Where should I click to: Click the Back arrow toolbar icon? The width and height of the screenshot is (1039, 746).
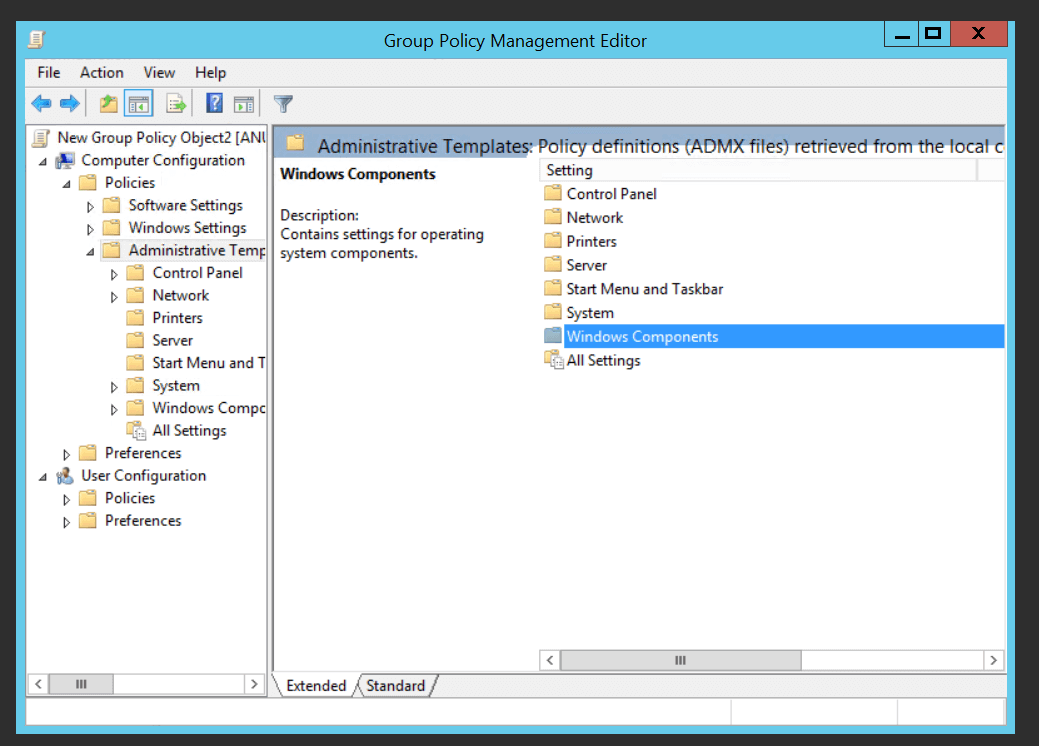tap(41, 103)
